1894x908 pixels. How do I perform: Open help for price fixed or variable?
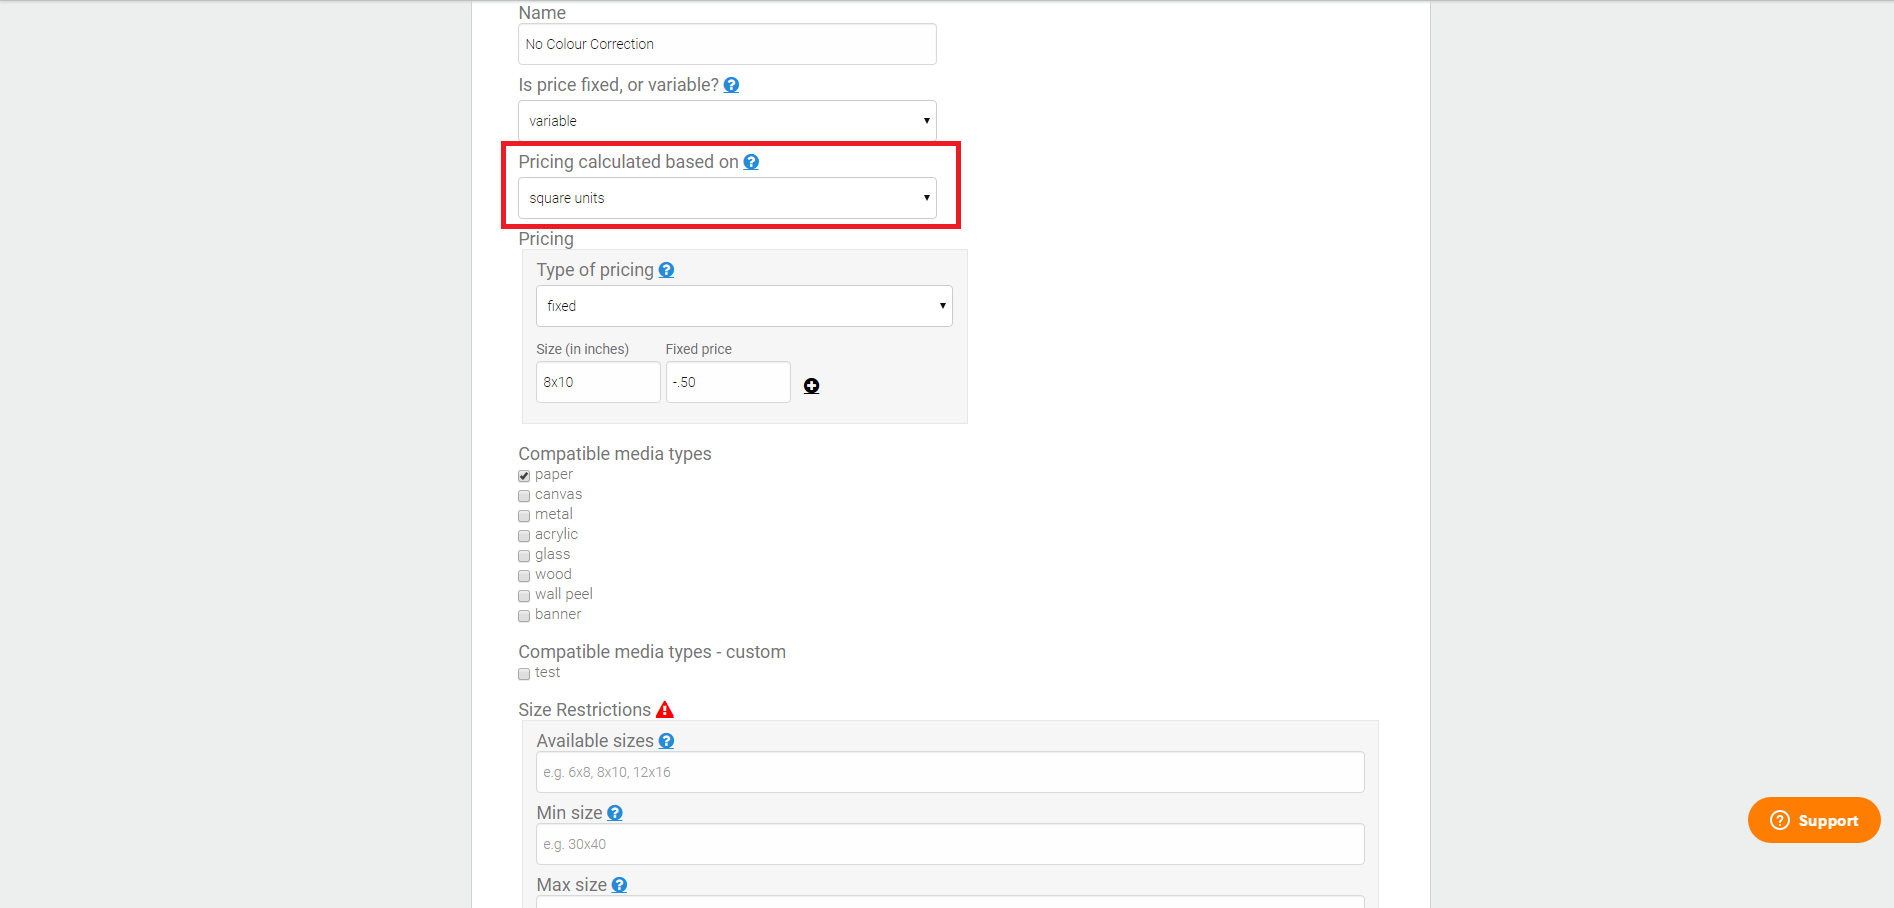tap(731, 85)
